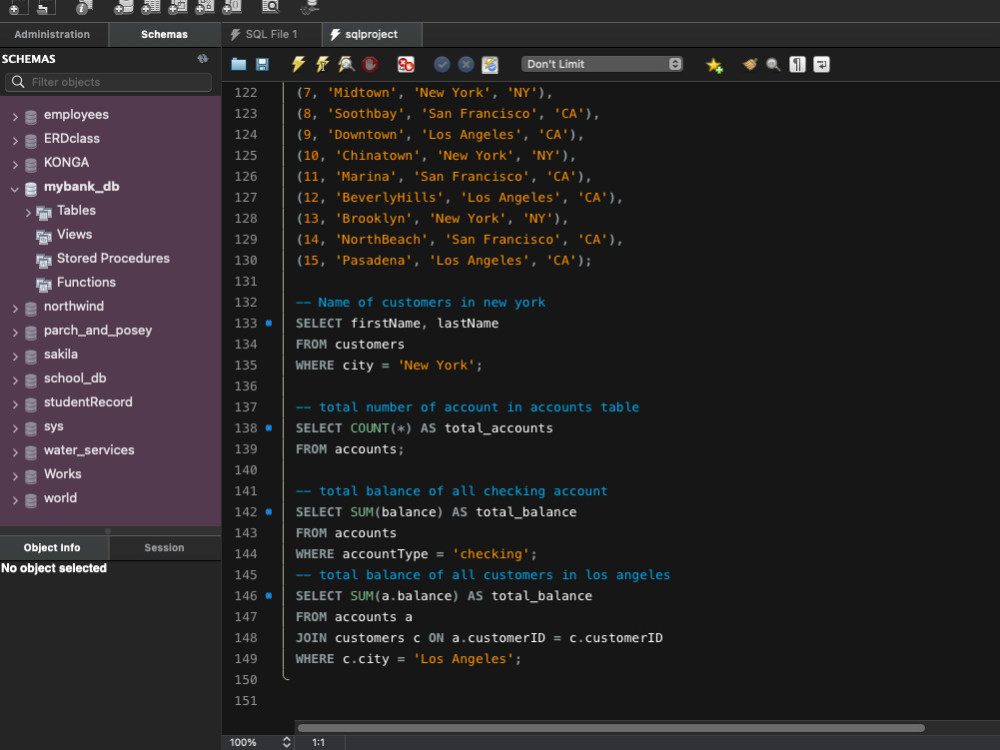Select the sys schema
Image resolution: width=1000 pixels, height=750 pixels.
tap(54, 427)
